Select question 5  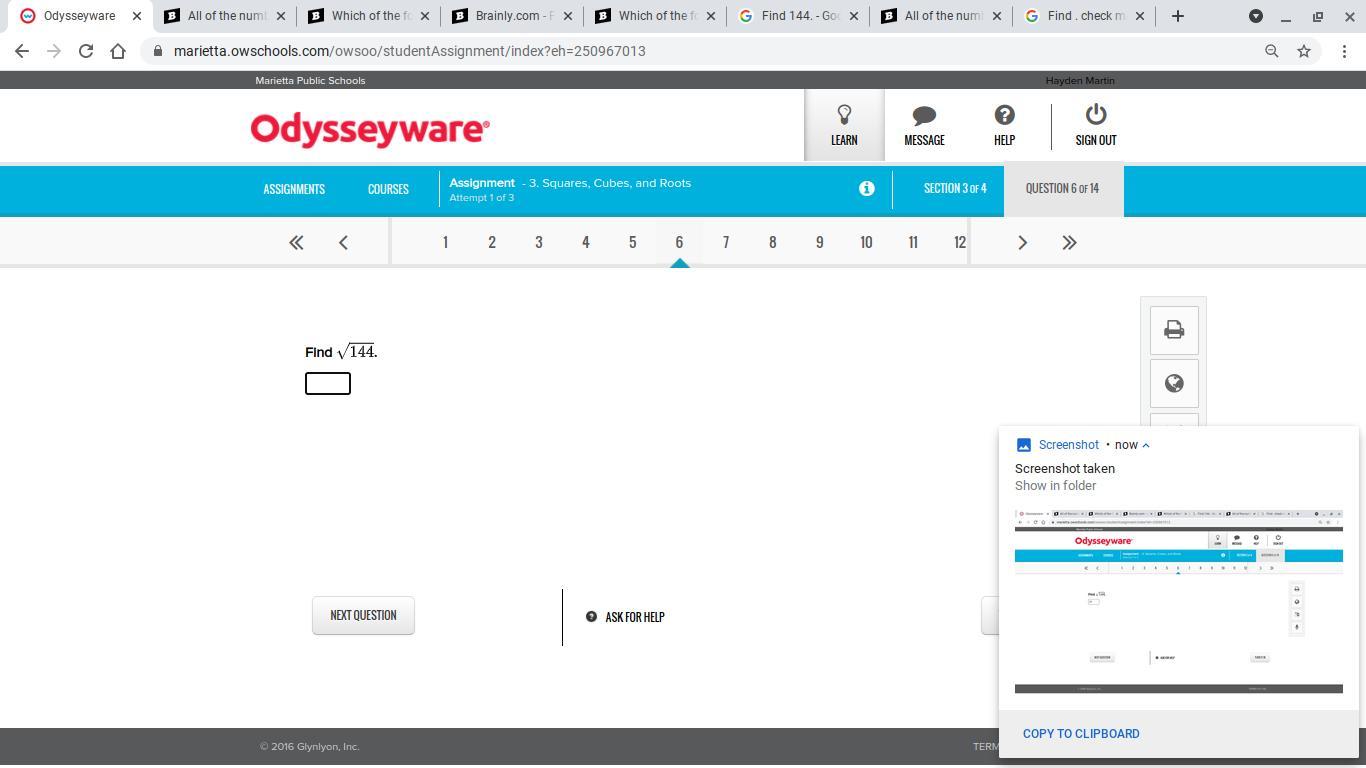[632, 242]
